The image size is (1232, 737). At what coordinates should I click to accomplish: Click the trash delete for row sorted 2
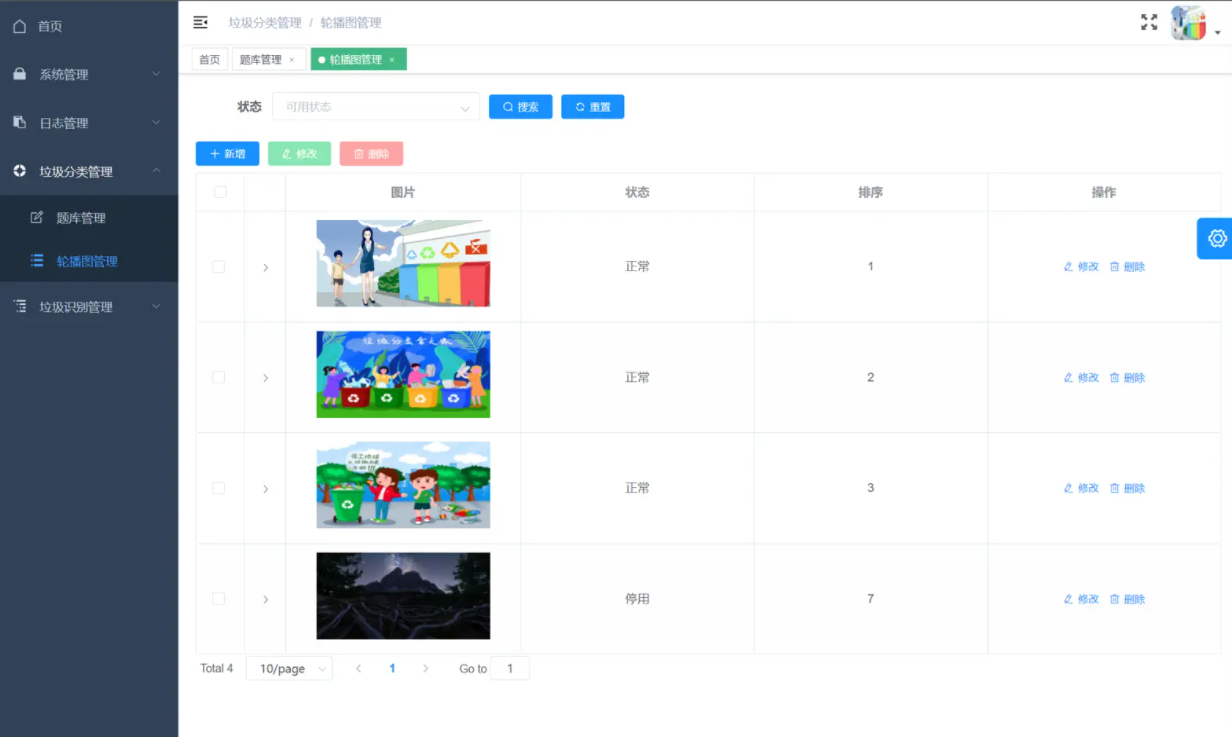coord(1127,378)
